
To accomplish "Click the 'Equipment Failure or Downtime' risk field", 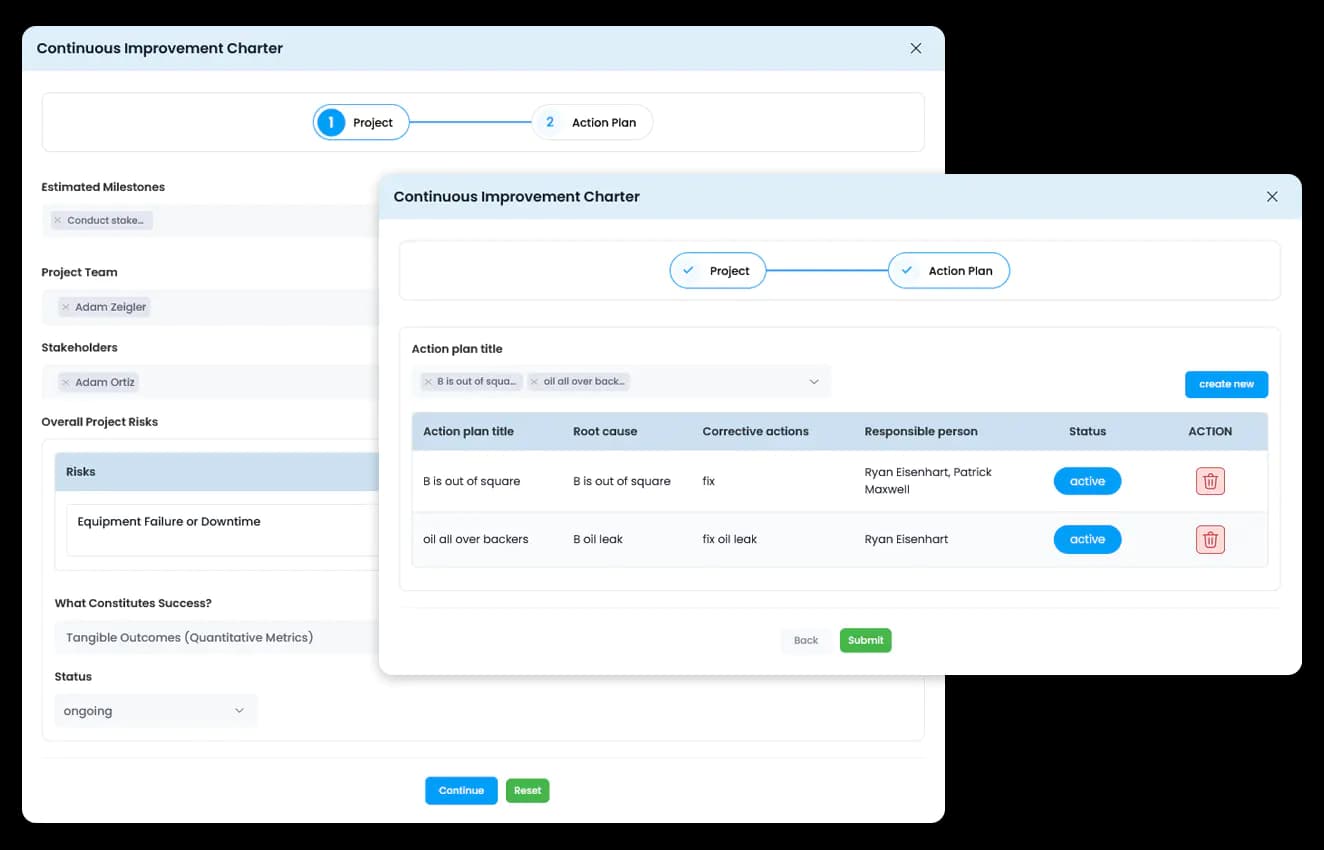I will tap(220, 529).
